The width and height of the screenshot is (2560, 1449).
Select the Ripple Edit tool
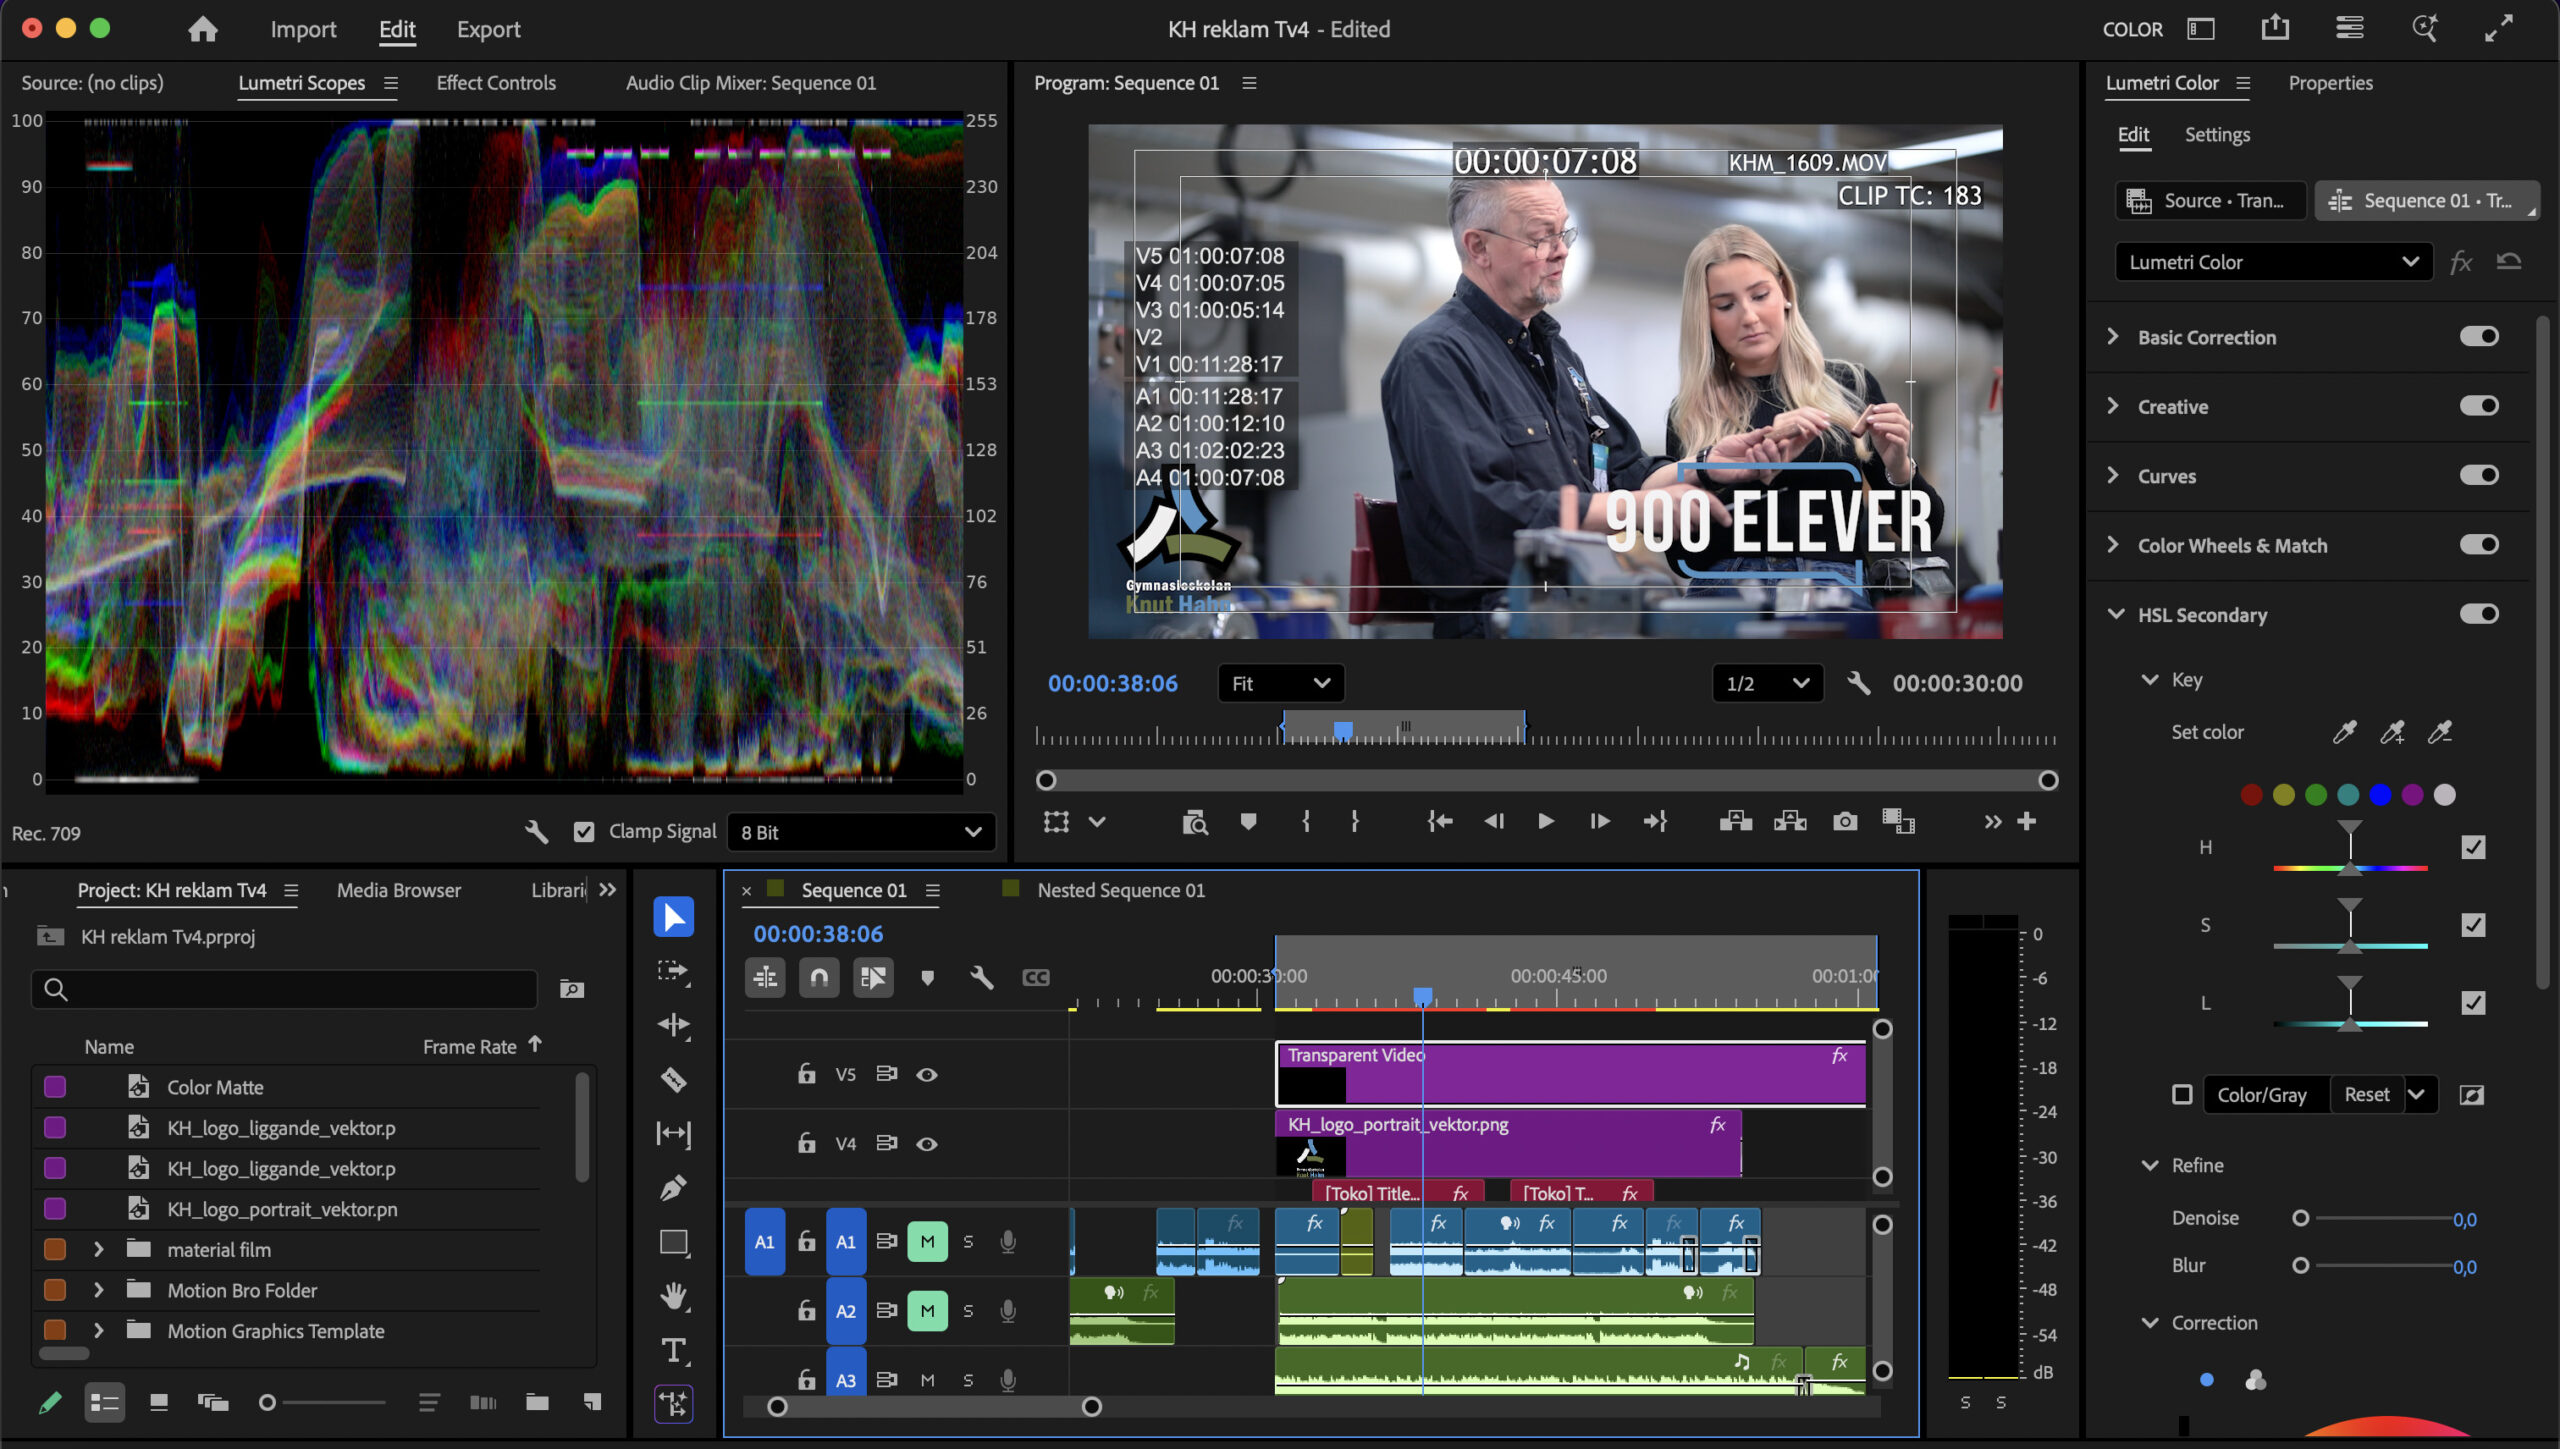[673, 1025]
